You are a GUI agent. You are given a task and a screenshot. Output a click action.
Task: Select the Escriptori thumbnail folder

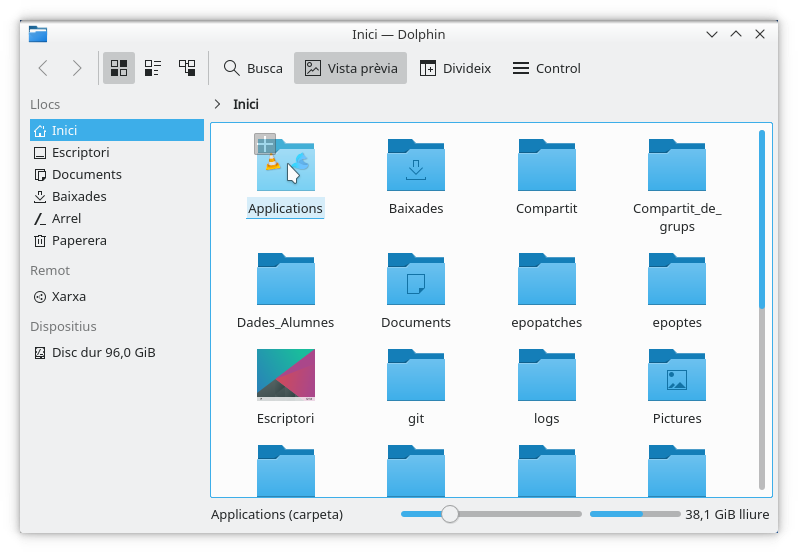286,375
